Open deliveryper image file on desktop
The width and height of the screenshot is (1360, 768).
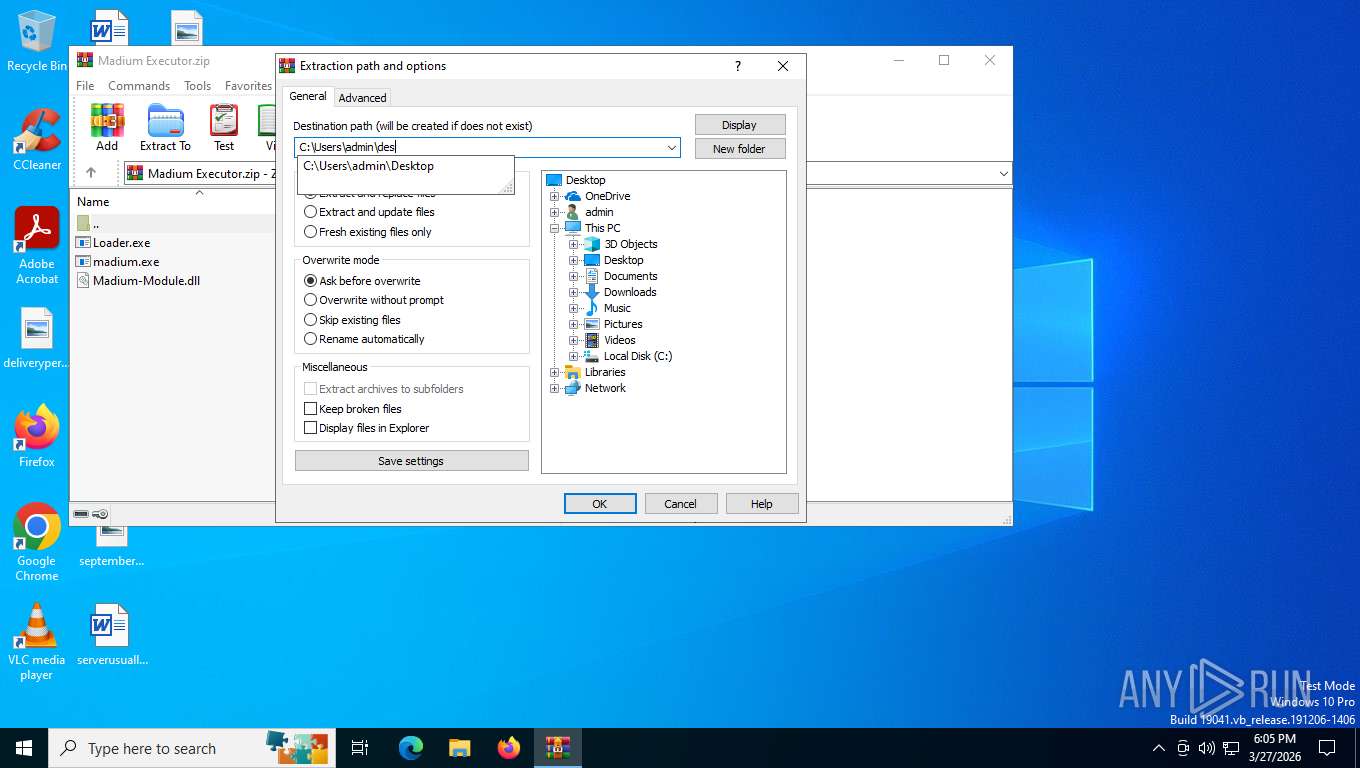[x=37, y=338]
